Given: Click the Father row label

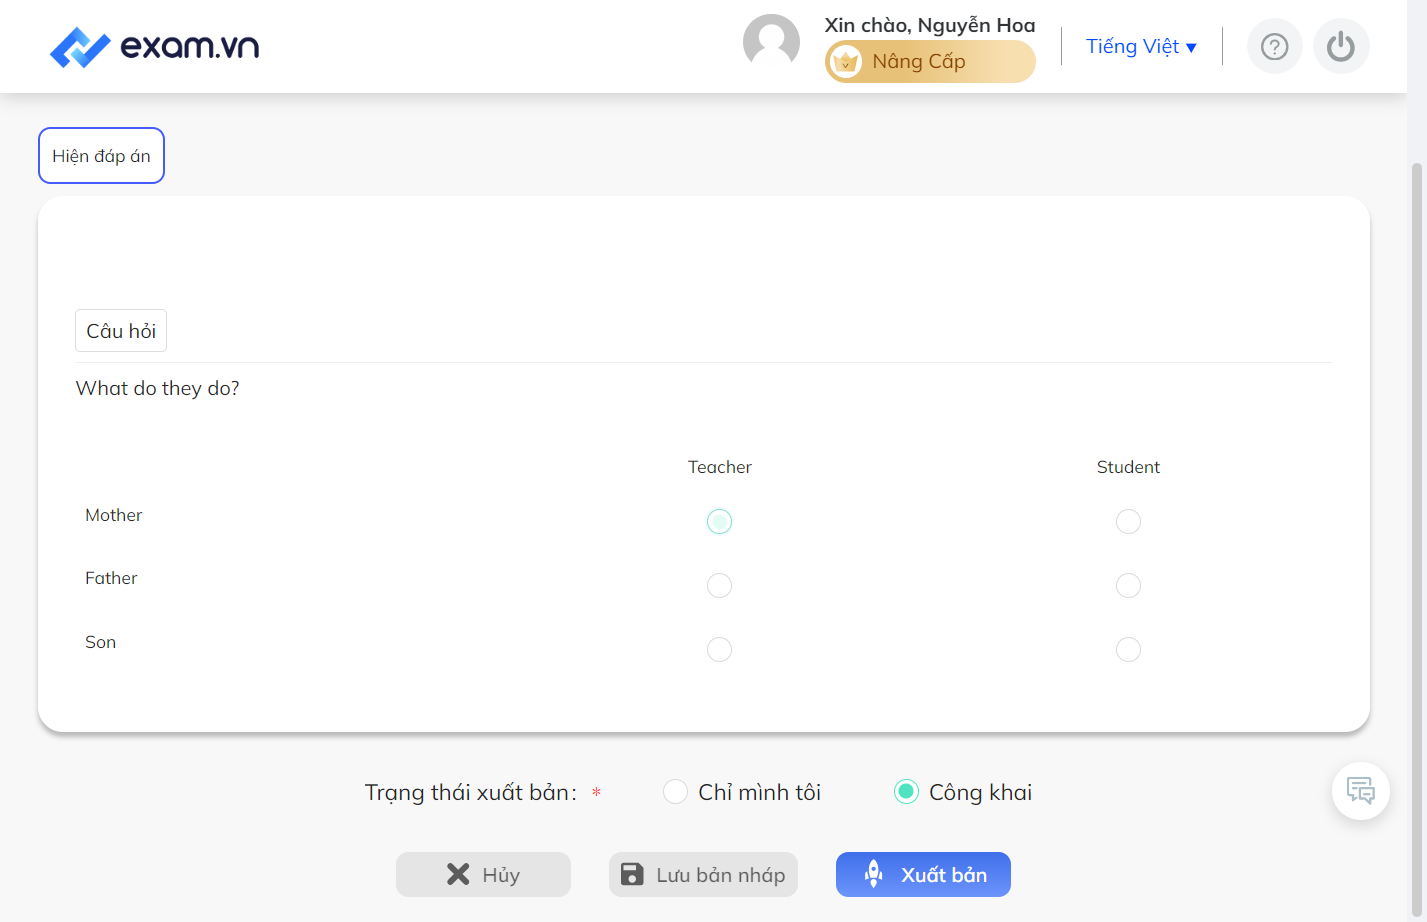Looking at the screenshot, I should 111,578.
